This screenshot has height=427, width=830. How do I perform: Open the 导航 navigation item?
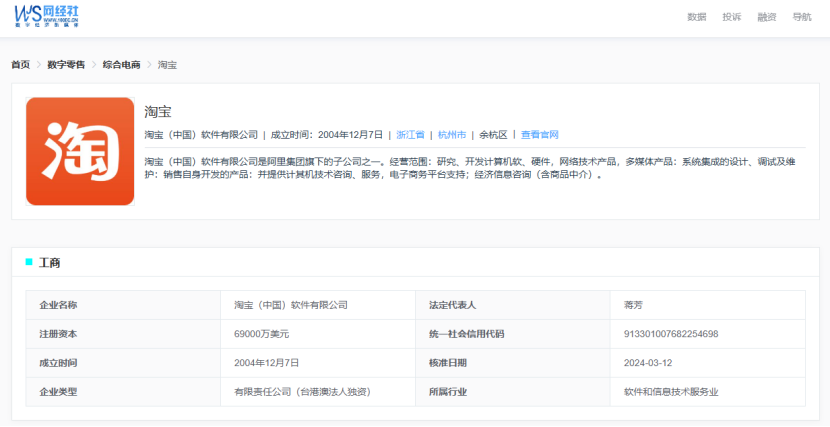coord(801,17)
